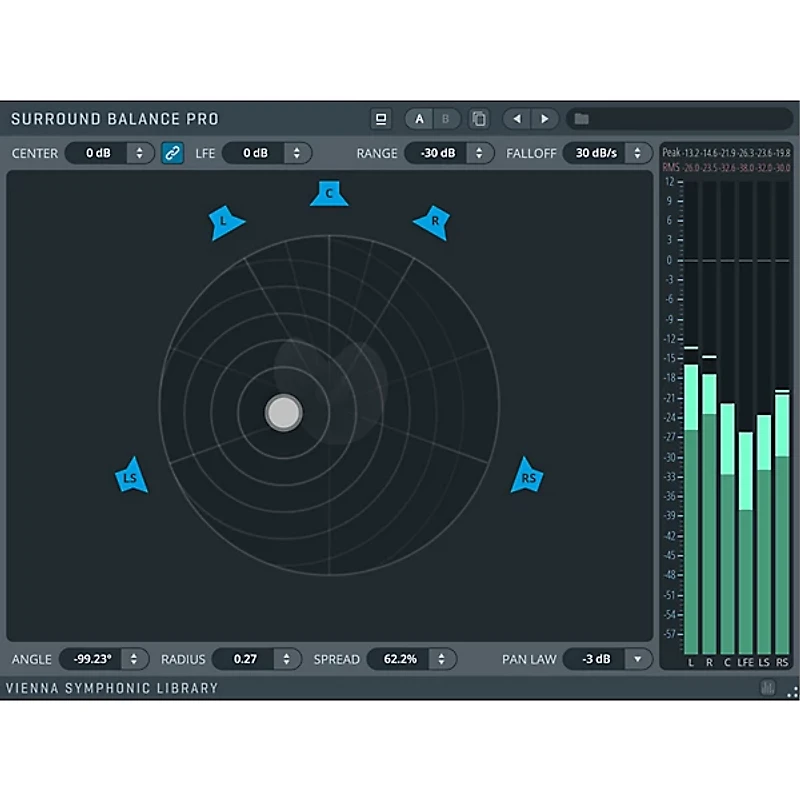
Task: Click the RS channel level meter
Action: pos(782,418)
